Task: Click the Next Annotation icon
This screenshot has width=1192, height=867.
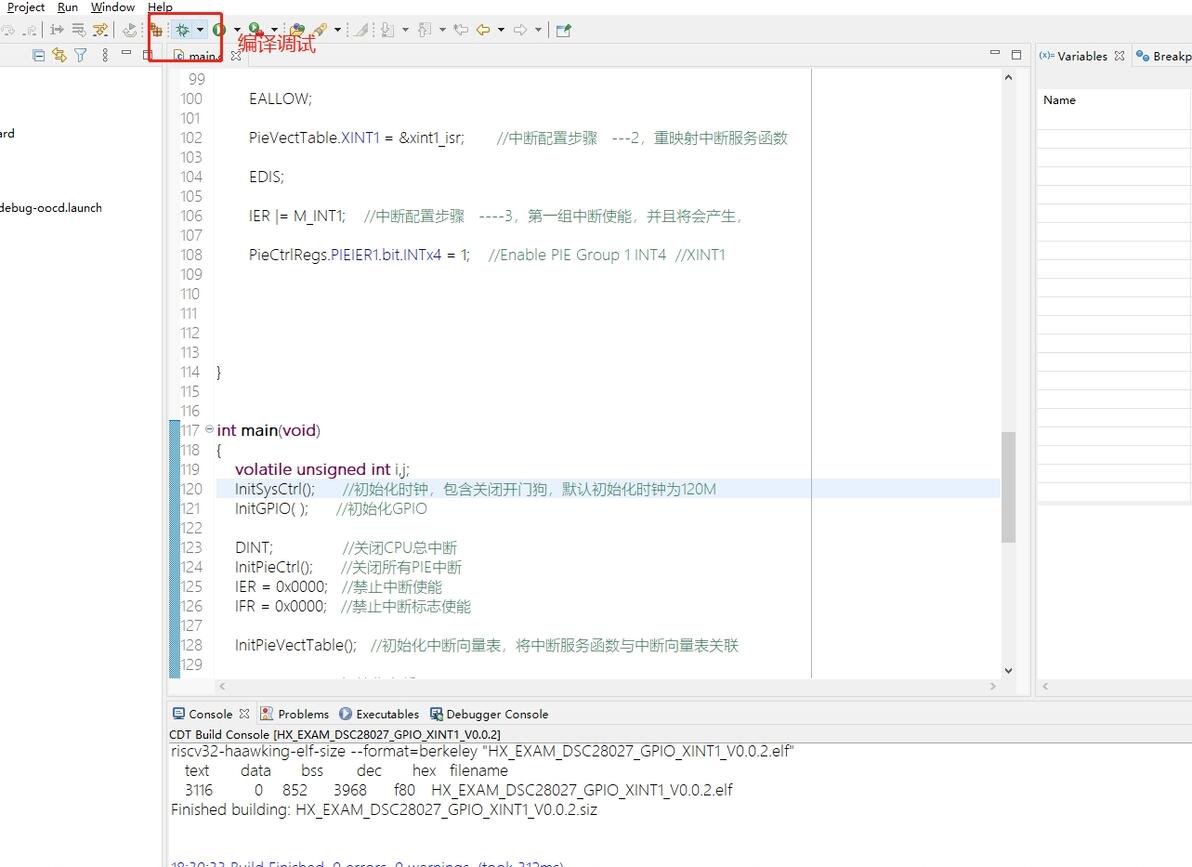Action: (x=388, y=30)
